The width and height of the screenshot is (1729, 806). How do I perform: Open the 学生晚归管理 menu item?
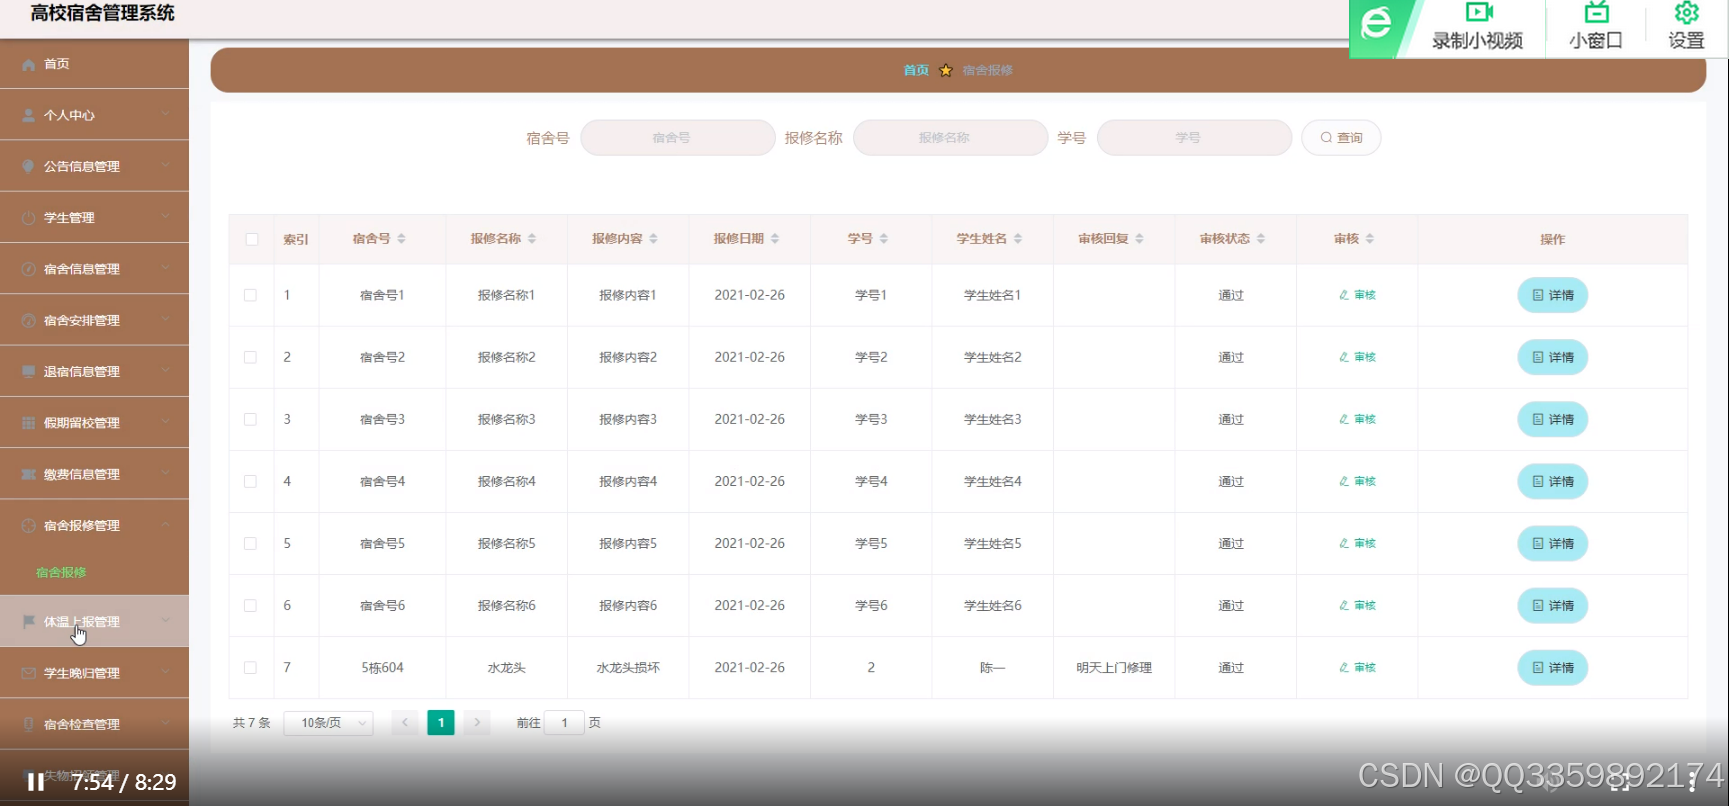[94, 673]
